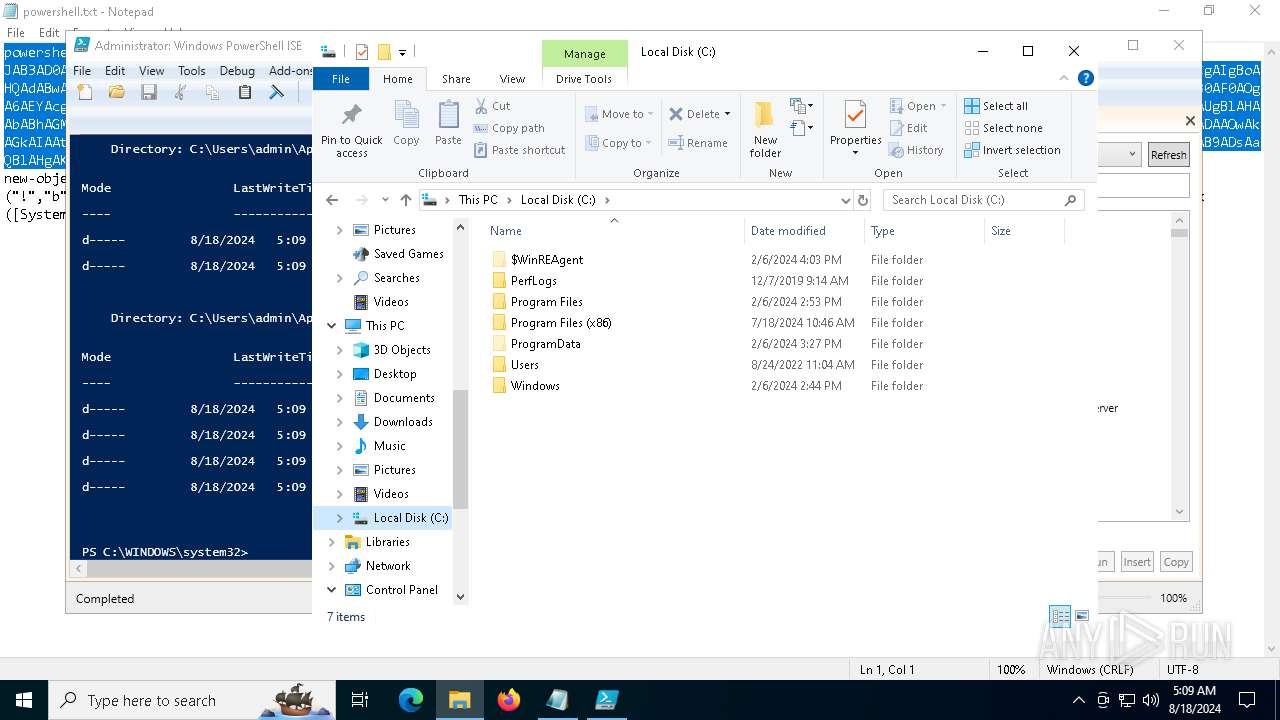Screen dimensions: 1280x720
Task: Switch to the Share ribbon tab
Action: tap(456, 79)
